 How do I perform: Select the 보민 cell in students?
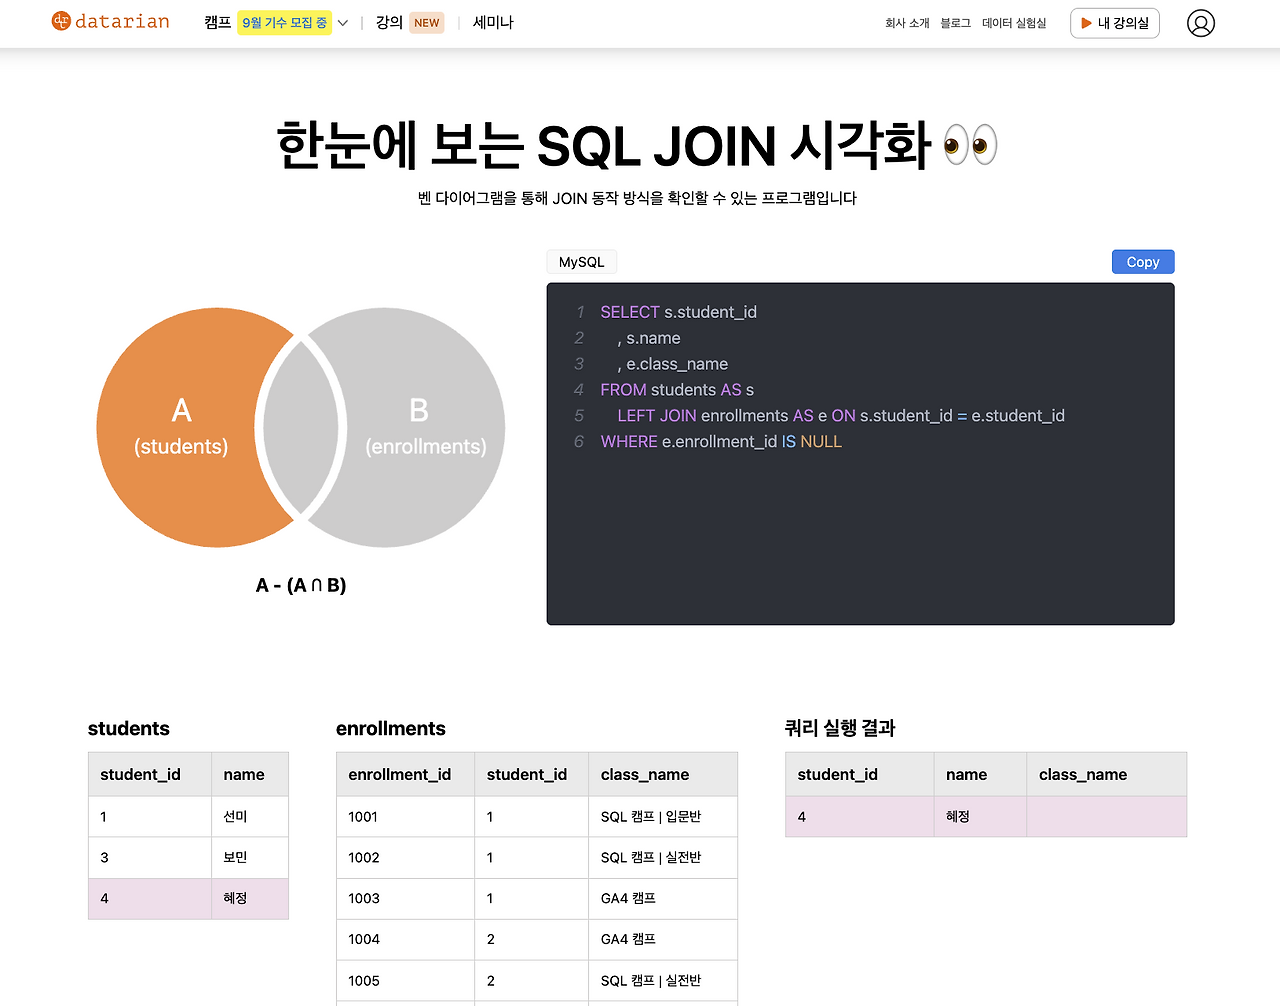pos(250,858)
